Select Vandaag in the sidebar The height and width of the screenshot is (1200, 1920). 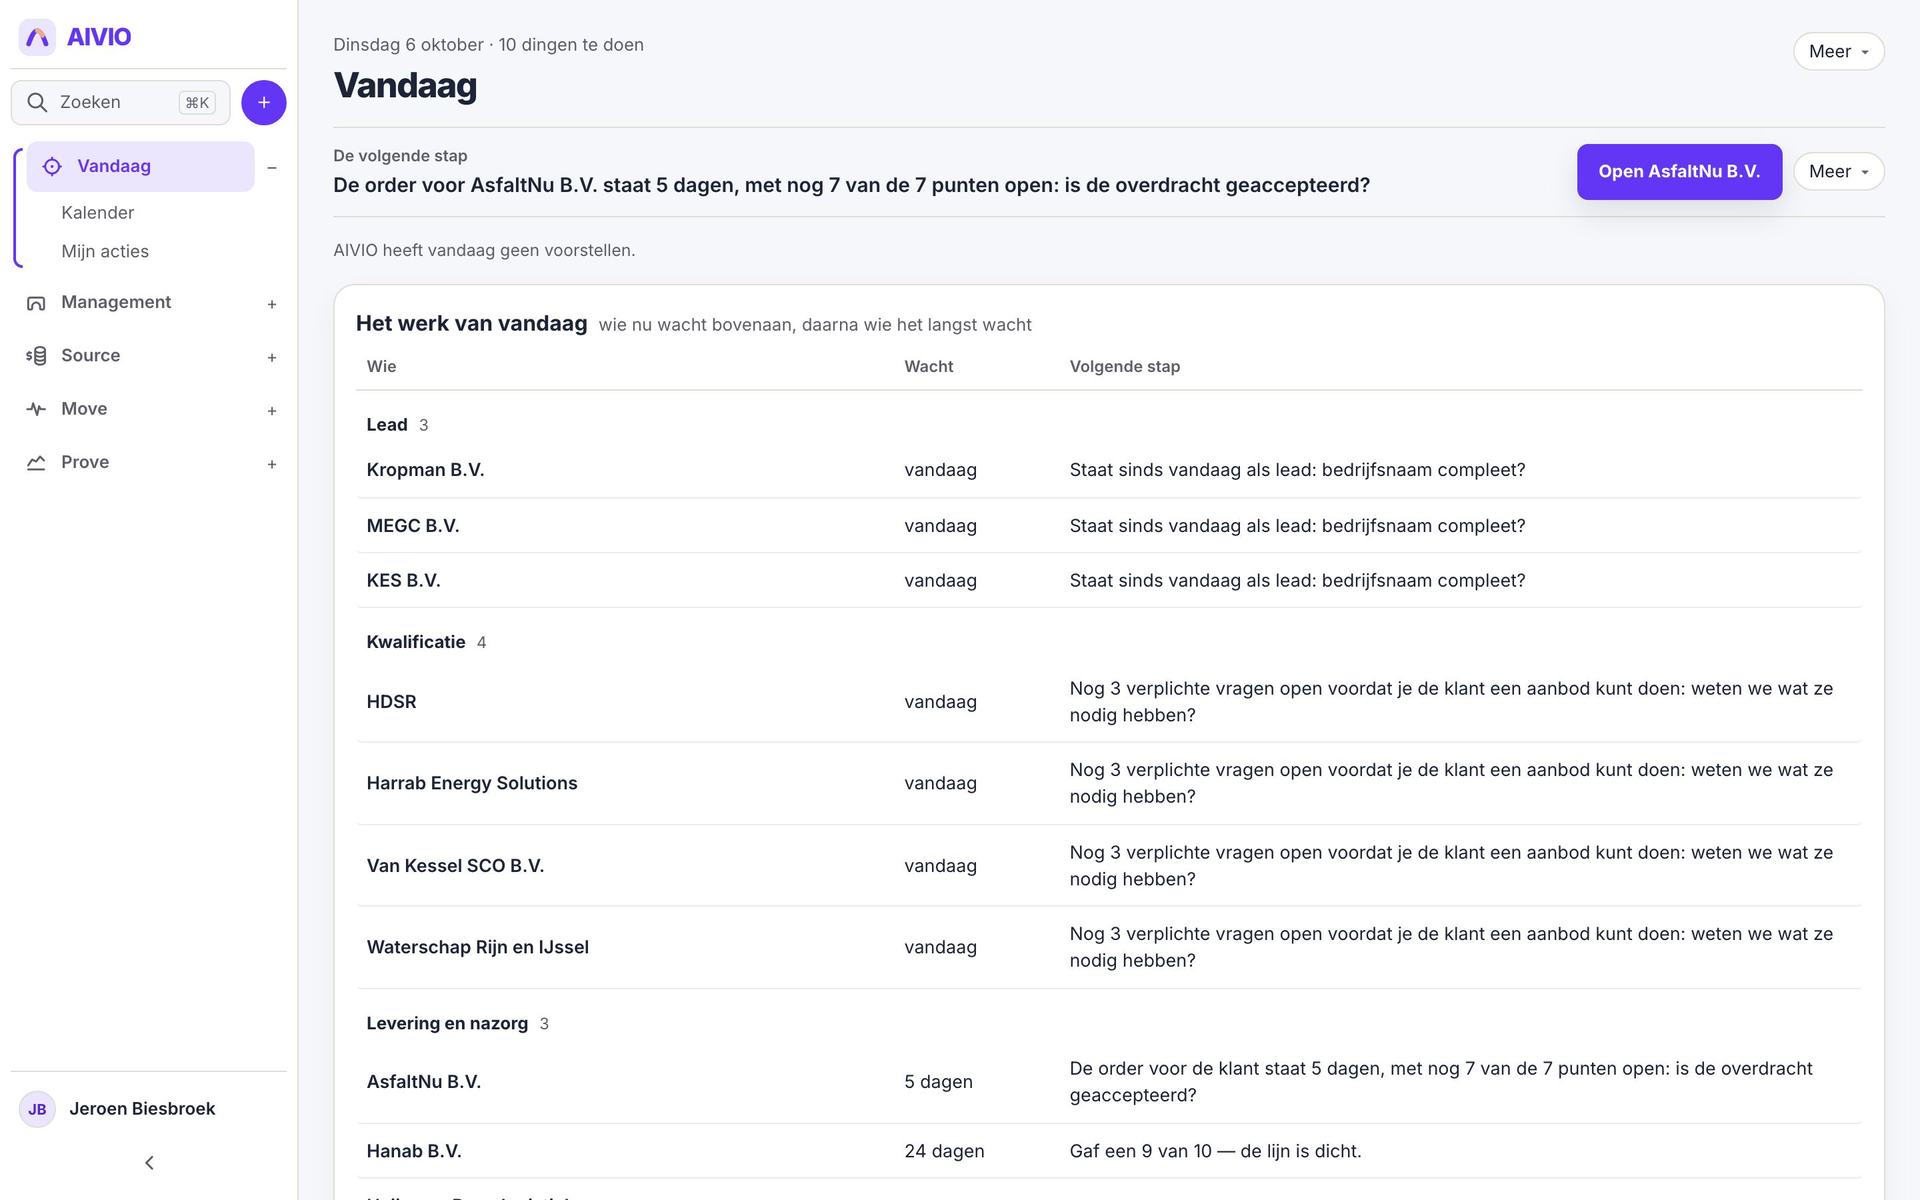(x=141, y=166)
